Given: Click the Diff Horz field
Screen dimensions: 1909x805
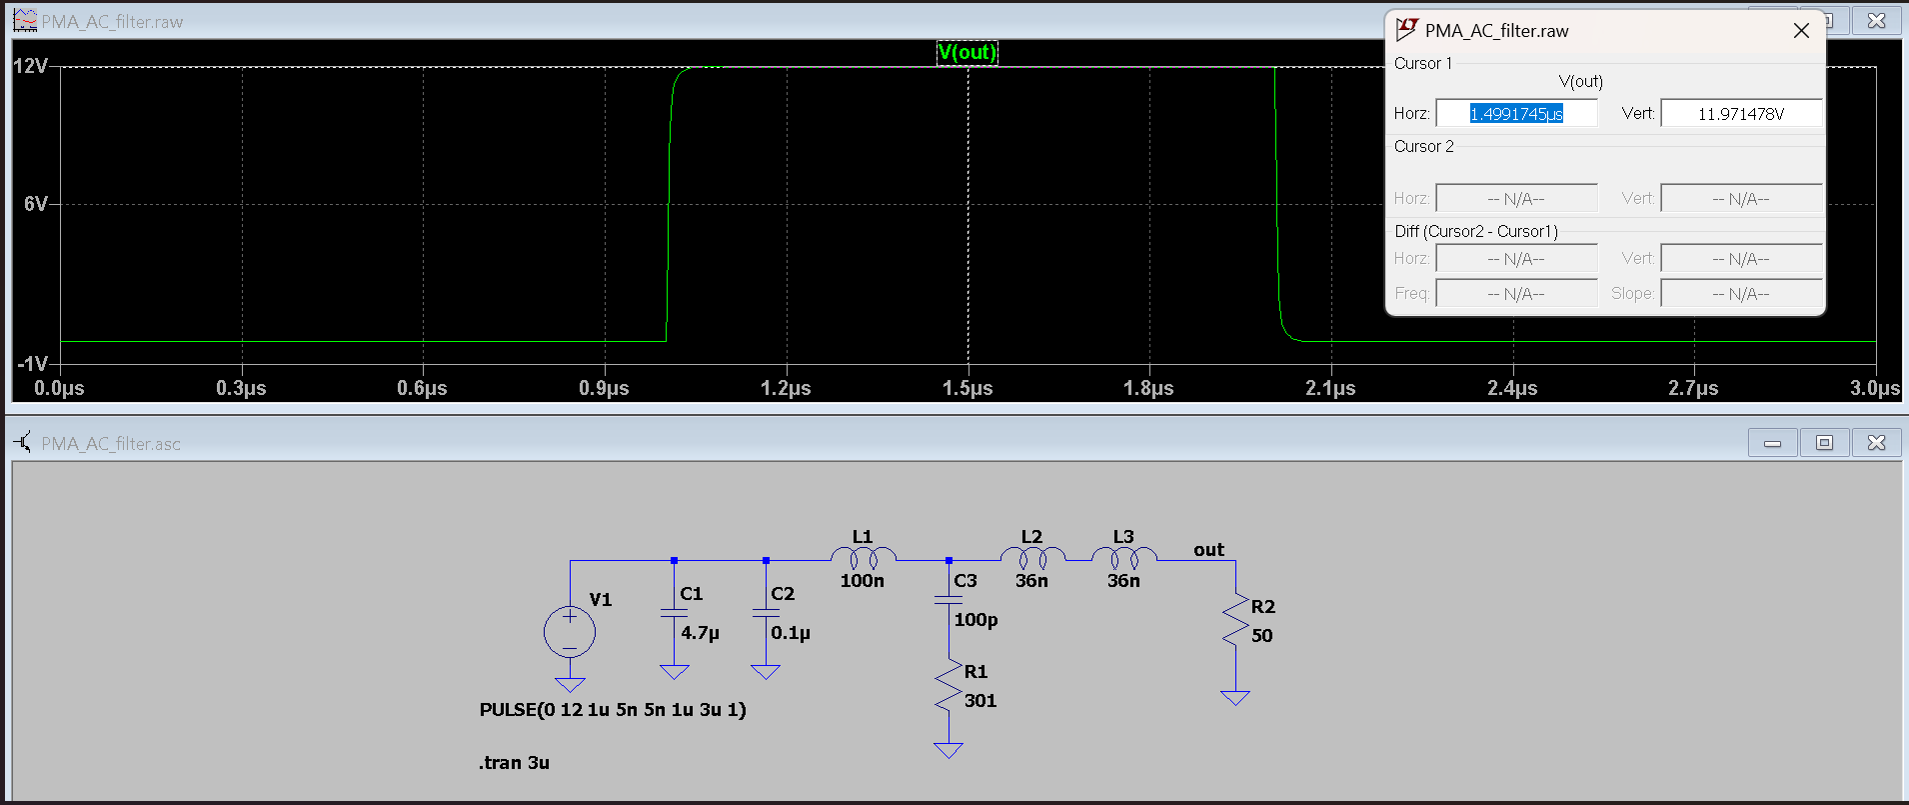Looking at the screenshot, I should [x=1516, y=258].
